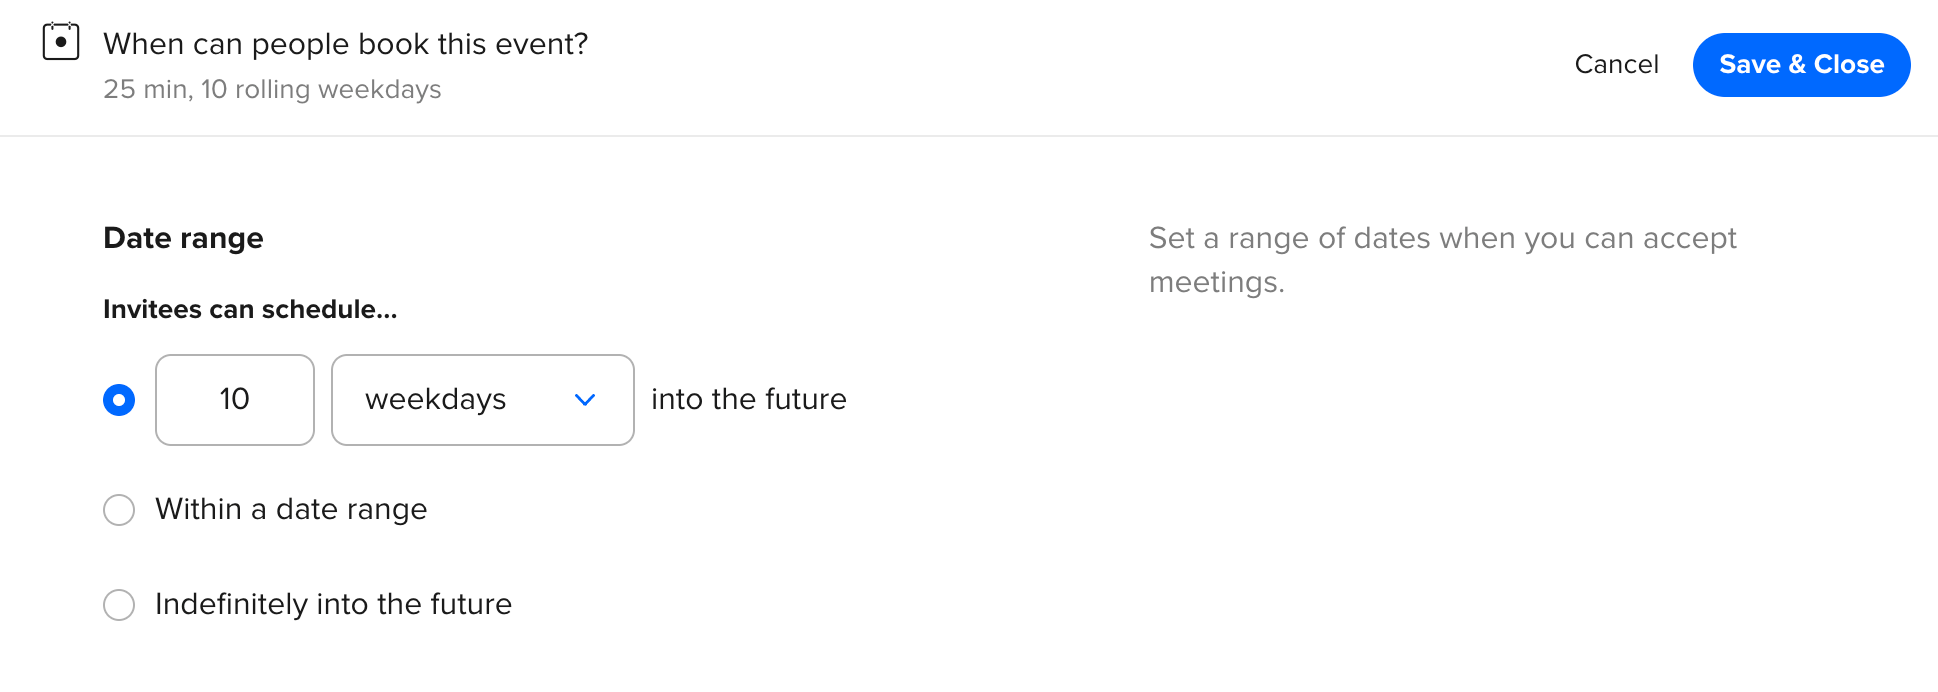Image resolution: width=1938 pixels, height=692 pixels.
Task: Open the weekdays unit dropdown
Action: 482,400
